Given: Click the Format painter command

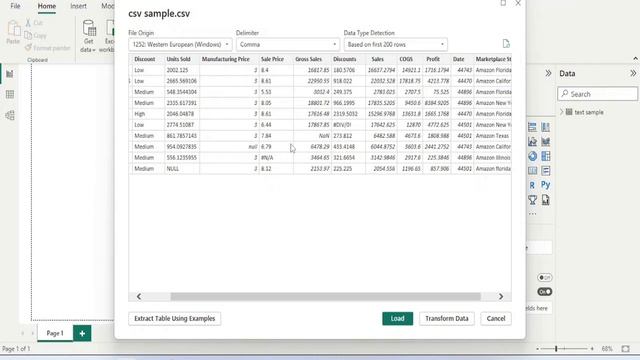Looking at the screenshot, I should coord(47,48).
